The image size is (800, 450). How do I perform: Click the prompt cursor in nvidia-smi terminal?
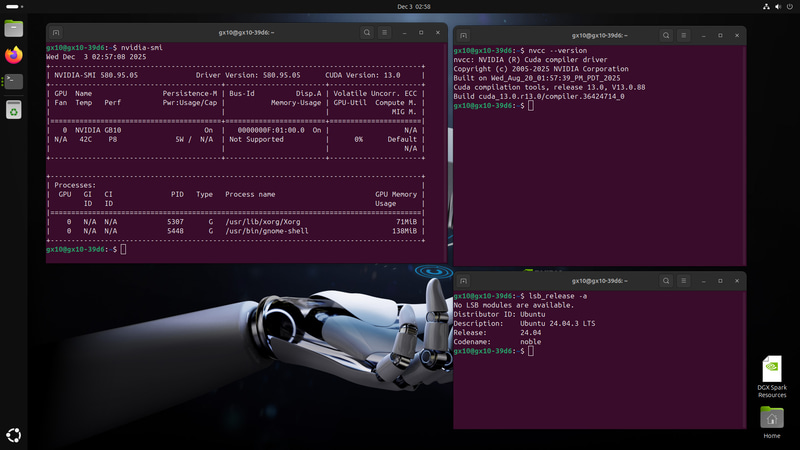[x=123, y=249]
